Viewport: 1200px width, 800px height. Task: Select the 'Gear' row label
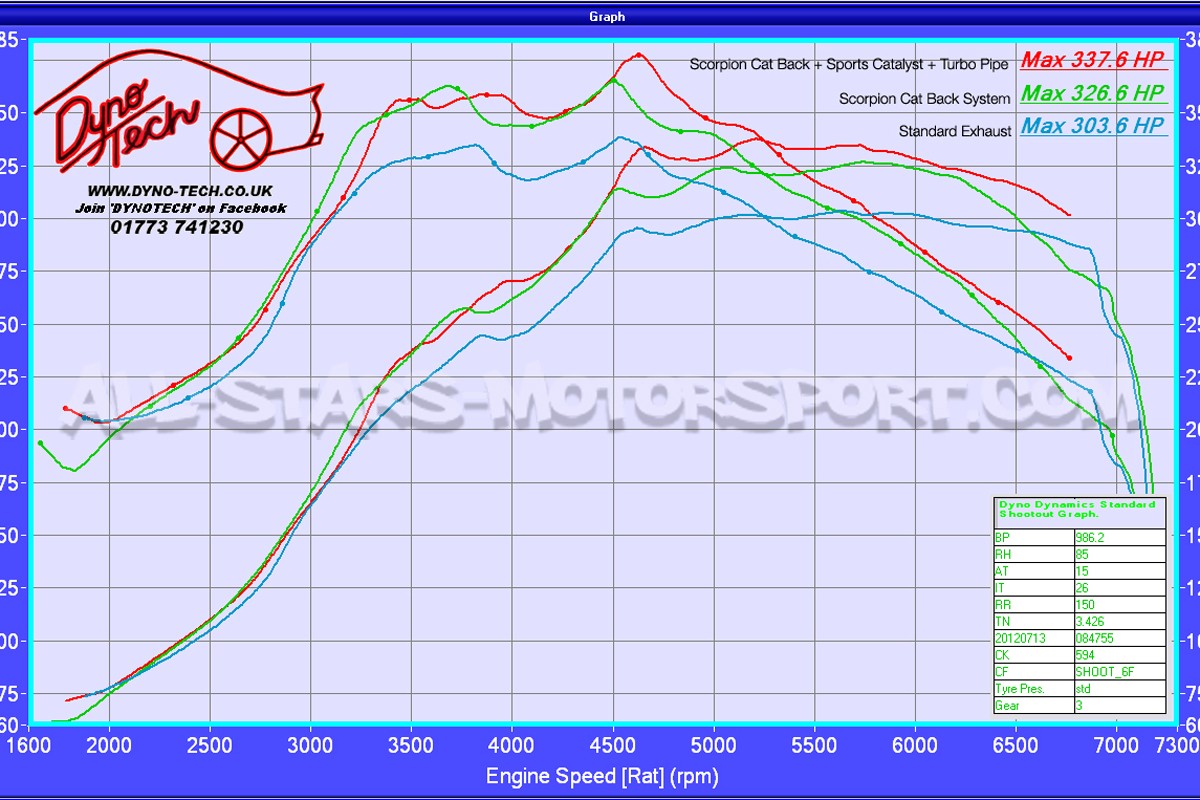[1033, 705]
